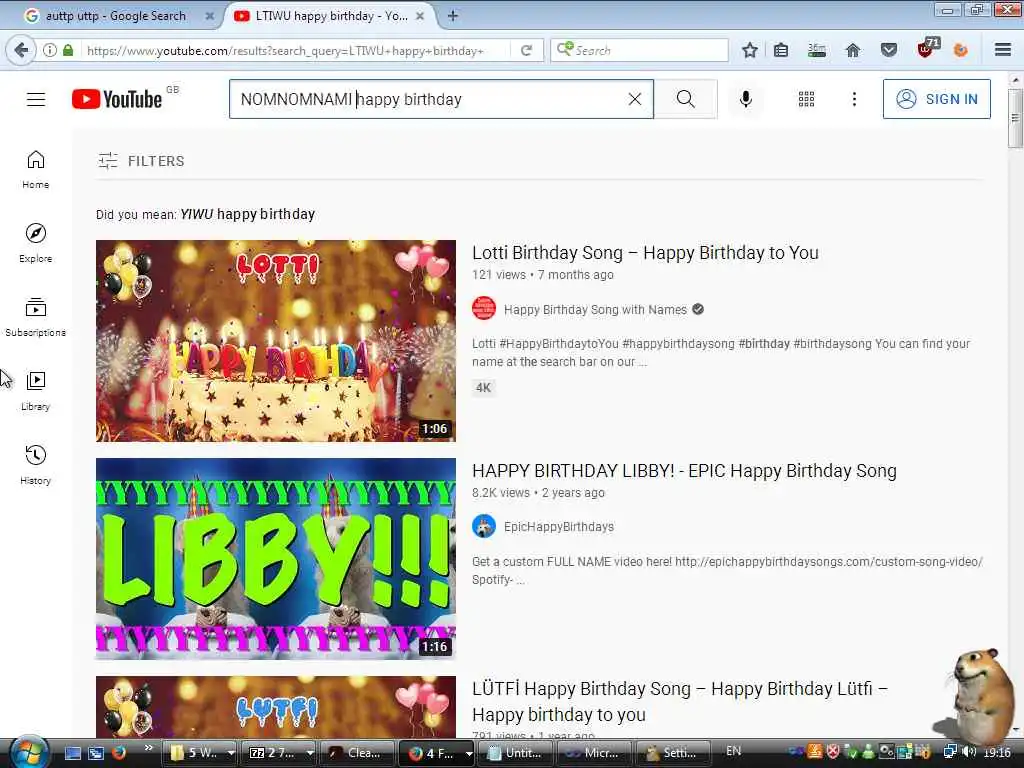Image resolution: width=1024 pixels, height=768 pixels.
Task: Visit Happy Birthday Song with Names channel
Action: click(595, 310)
